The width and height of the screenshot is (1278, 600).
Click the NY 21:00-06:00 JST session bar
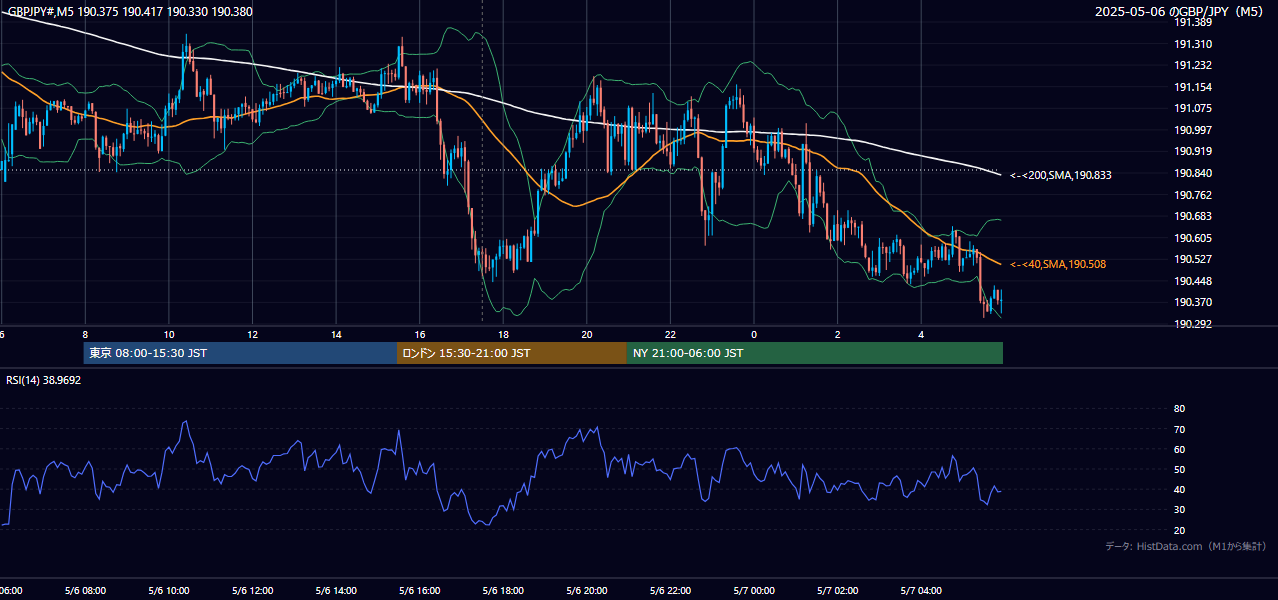point(815,353)
